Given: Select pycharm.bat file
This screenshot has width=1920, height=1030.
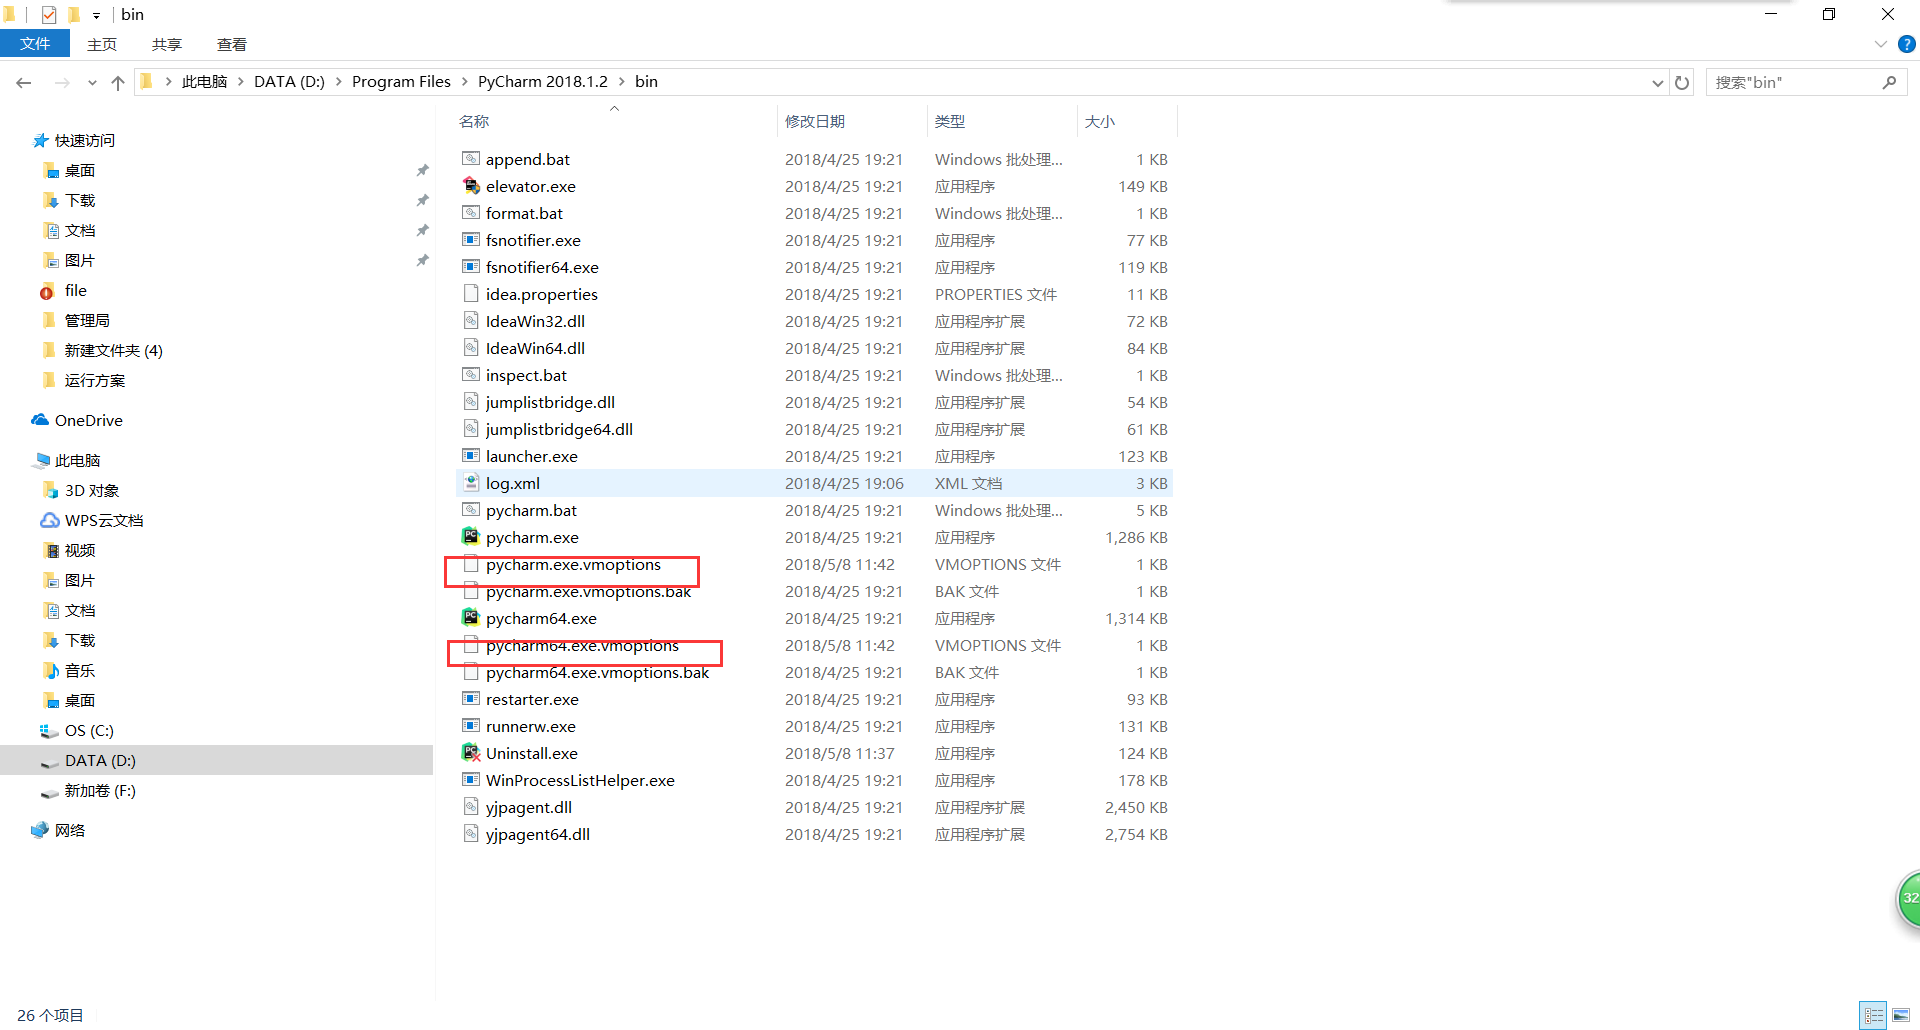Looking at the screenshot, I should click(814, 511).
